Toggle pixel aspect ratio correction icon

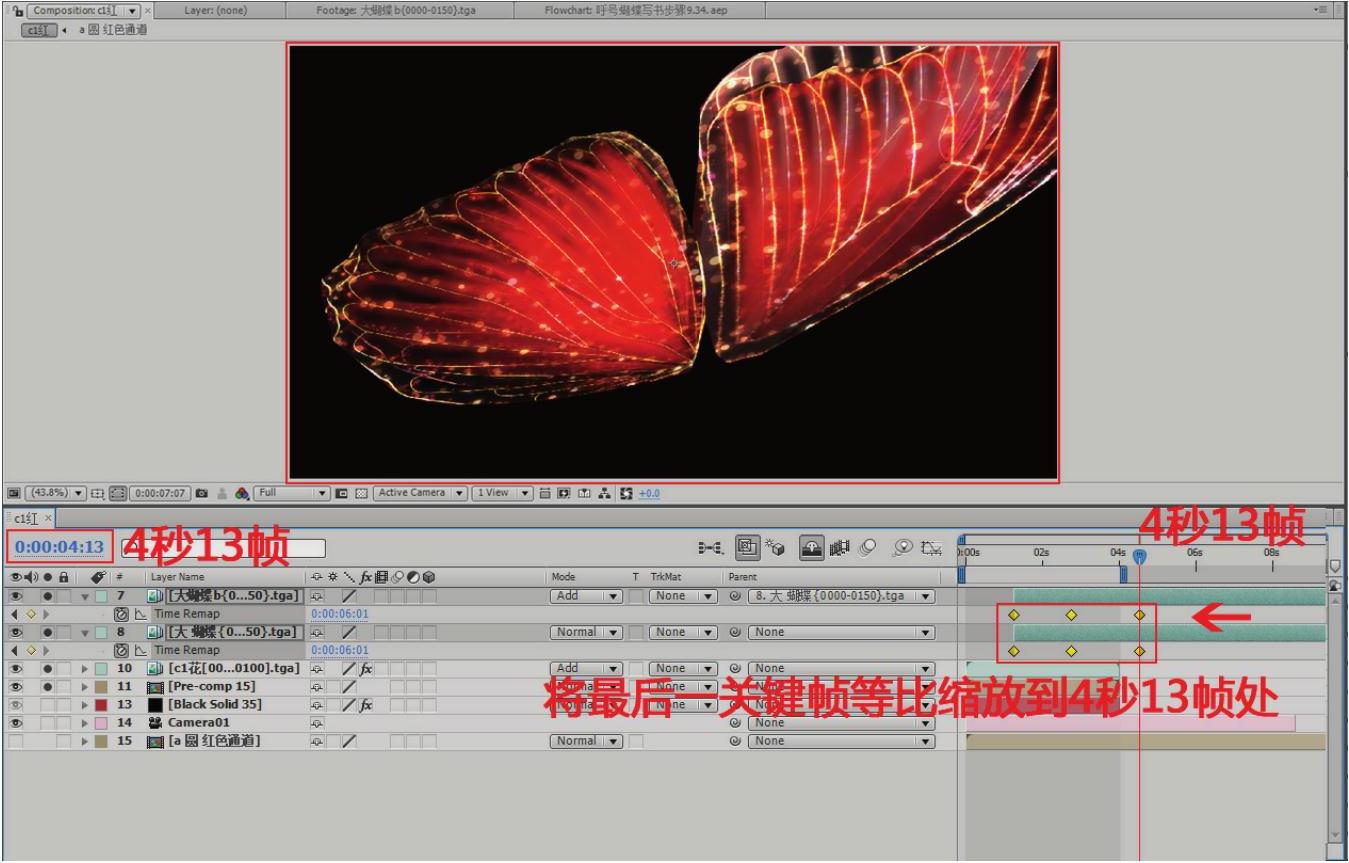point(544,493)
